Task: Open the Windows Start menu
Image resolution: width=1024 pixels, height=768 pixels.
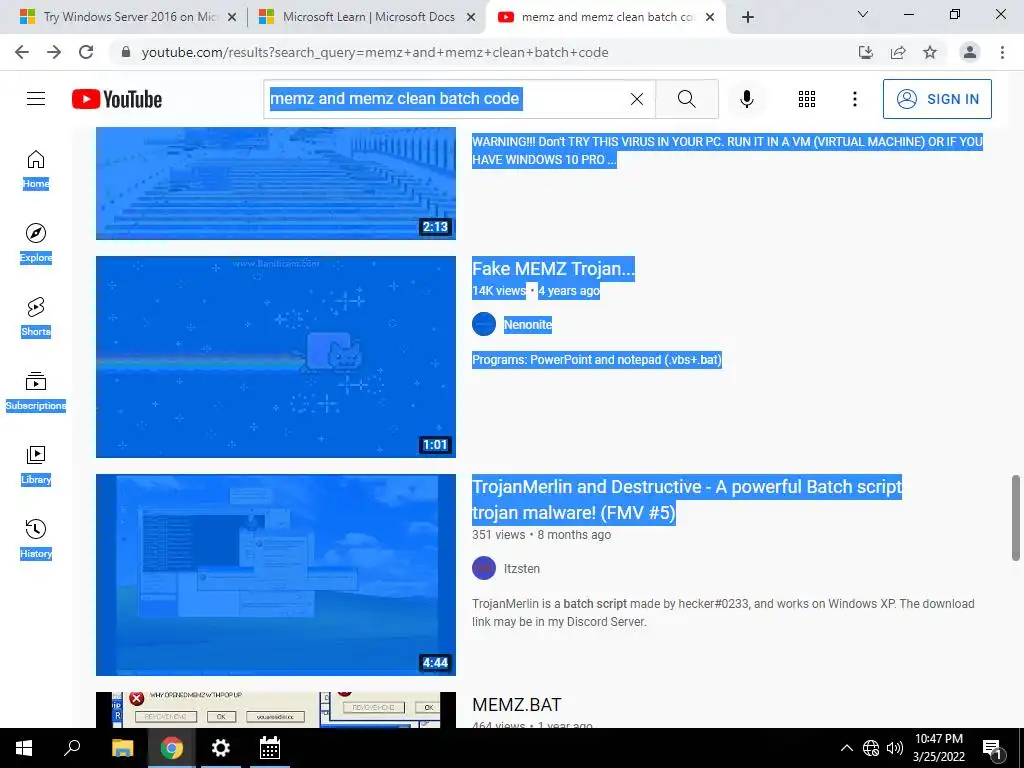Action: (24, 748)
